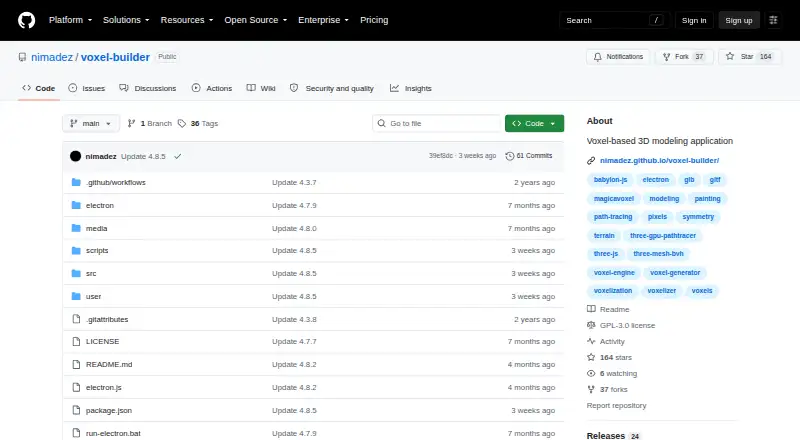Screen dimensions: 800x440
Task: View the 1 Branch link
Action: [149, 124]
